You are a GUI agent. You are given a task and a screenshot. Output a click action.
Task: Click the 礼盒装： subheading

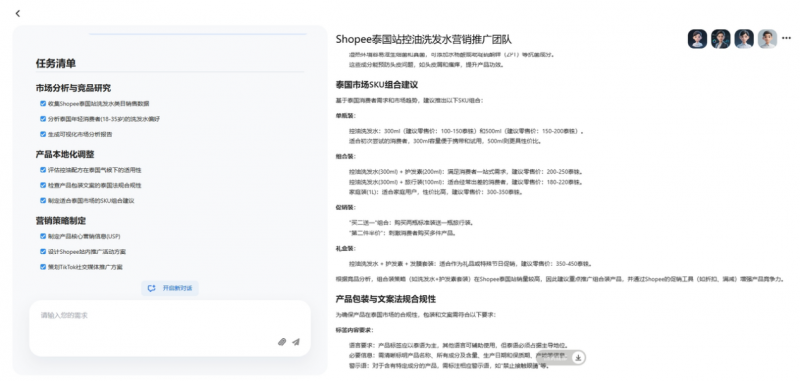pos(345,248)
